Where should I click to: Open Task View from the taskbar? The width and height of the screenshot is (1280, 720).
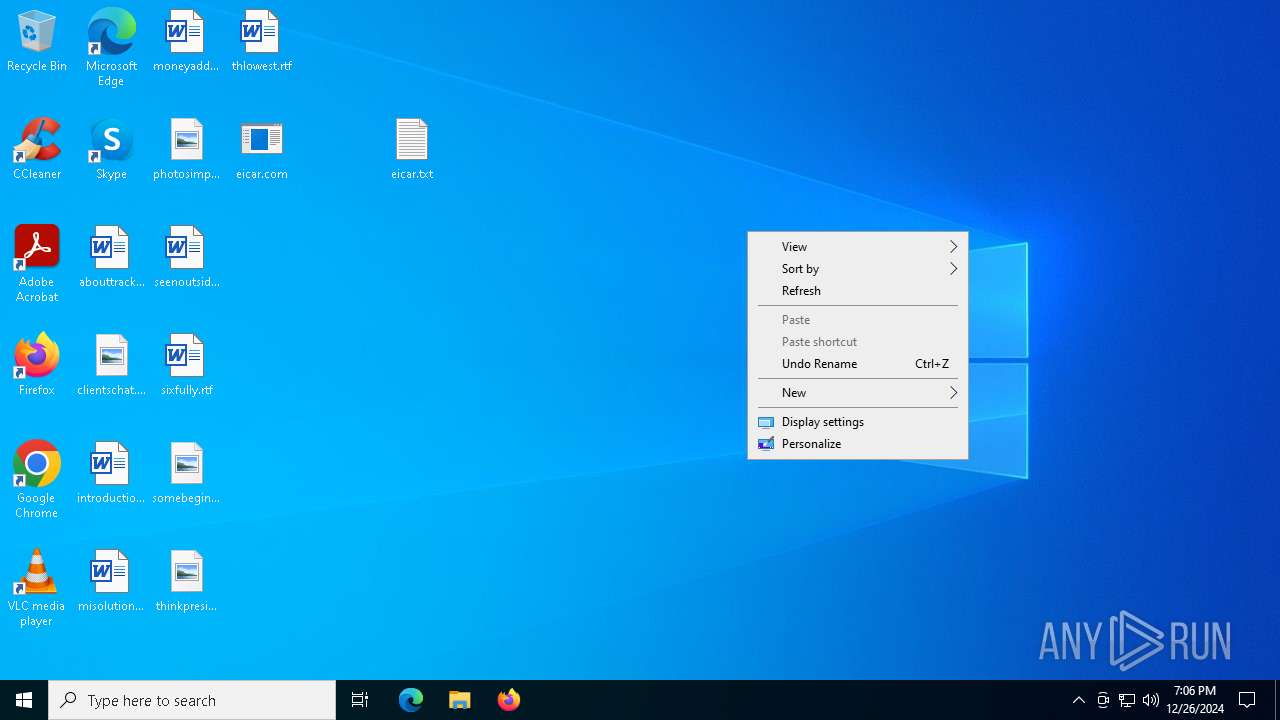click(x=360, y=700)
